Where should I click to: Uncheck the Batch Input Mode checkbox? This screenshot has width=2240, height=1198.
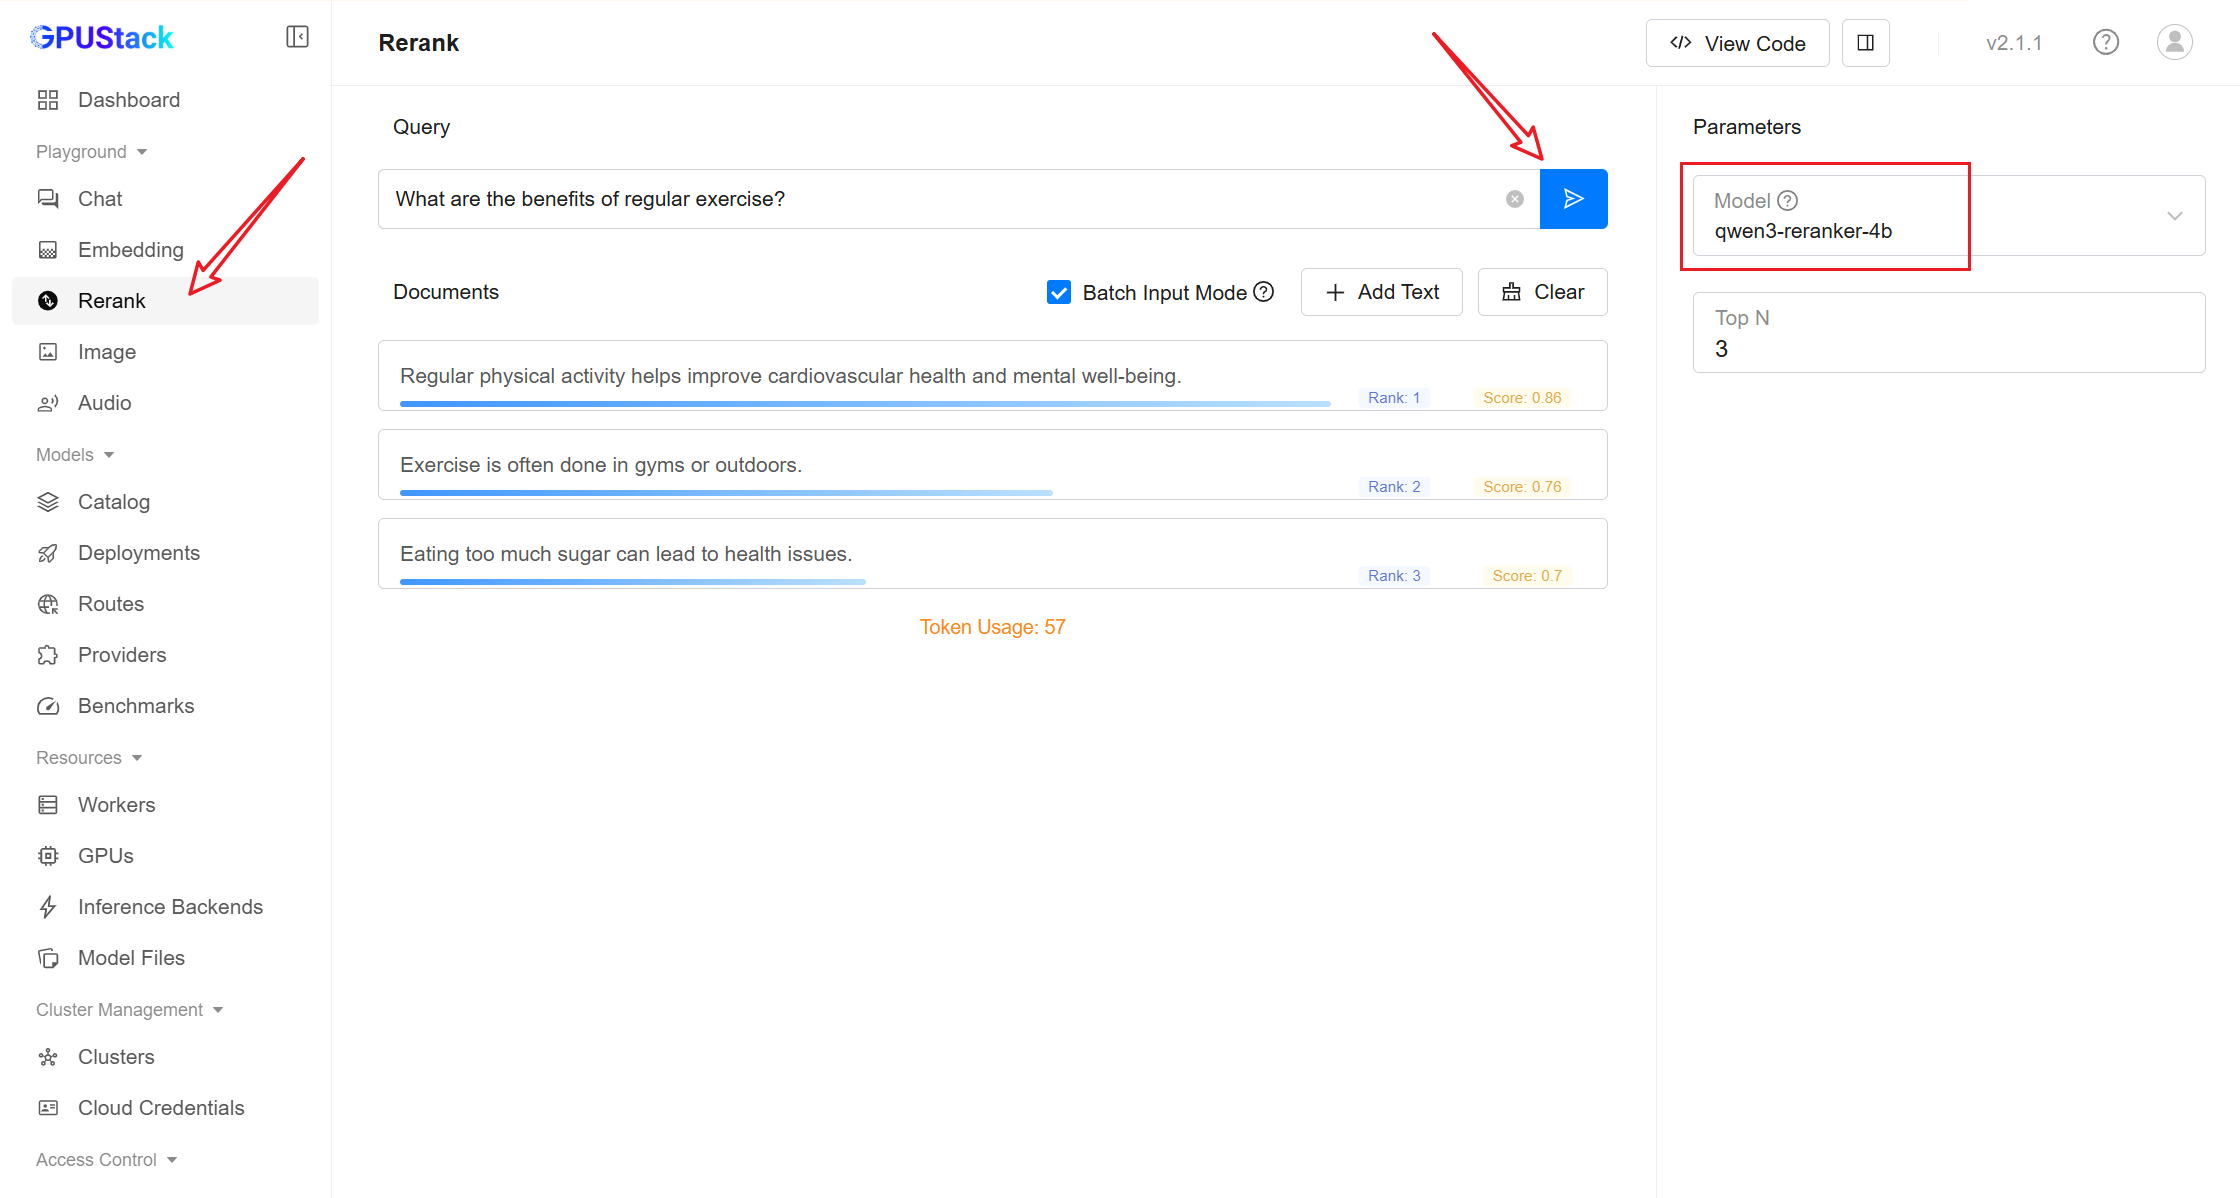click(1059, 292)
